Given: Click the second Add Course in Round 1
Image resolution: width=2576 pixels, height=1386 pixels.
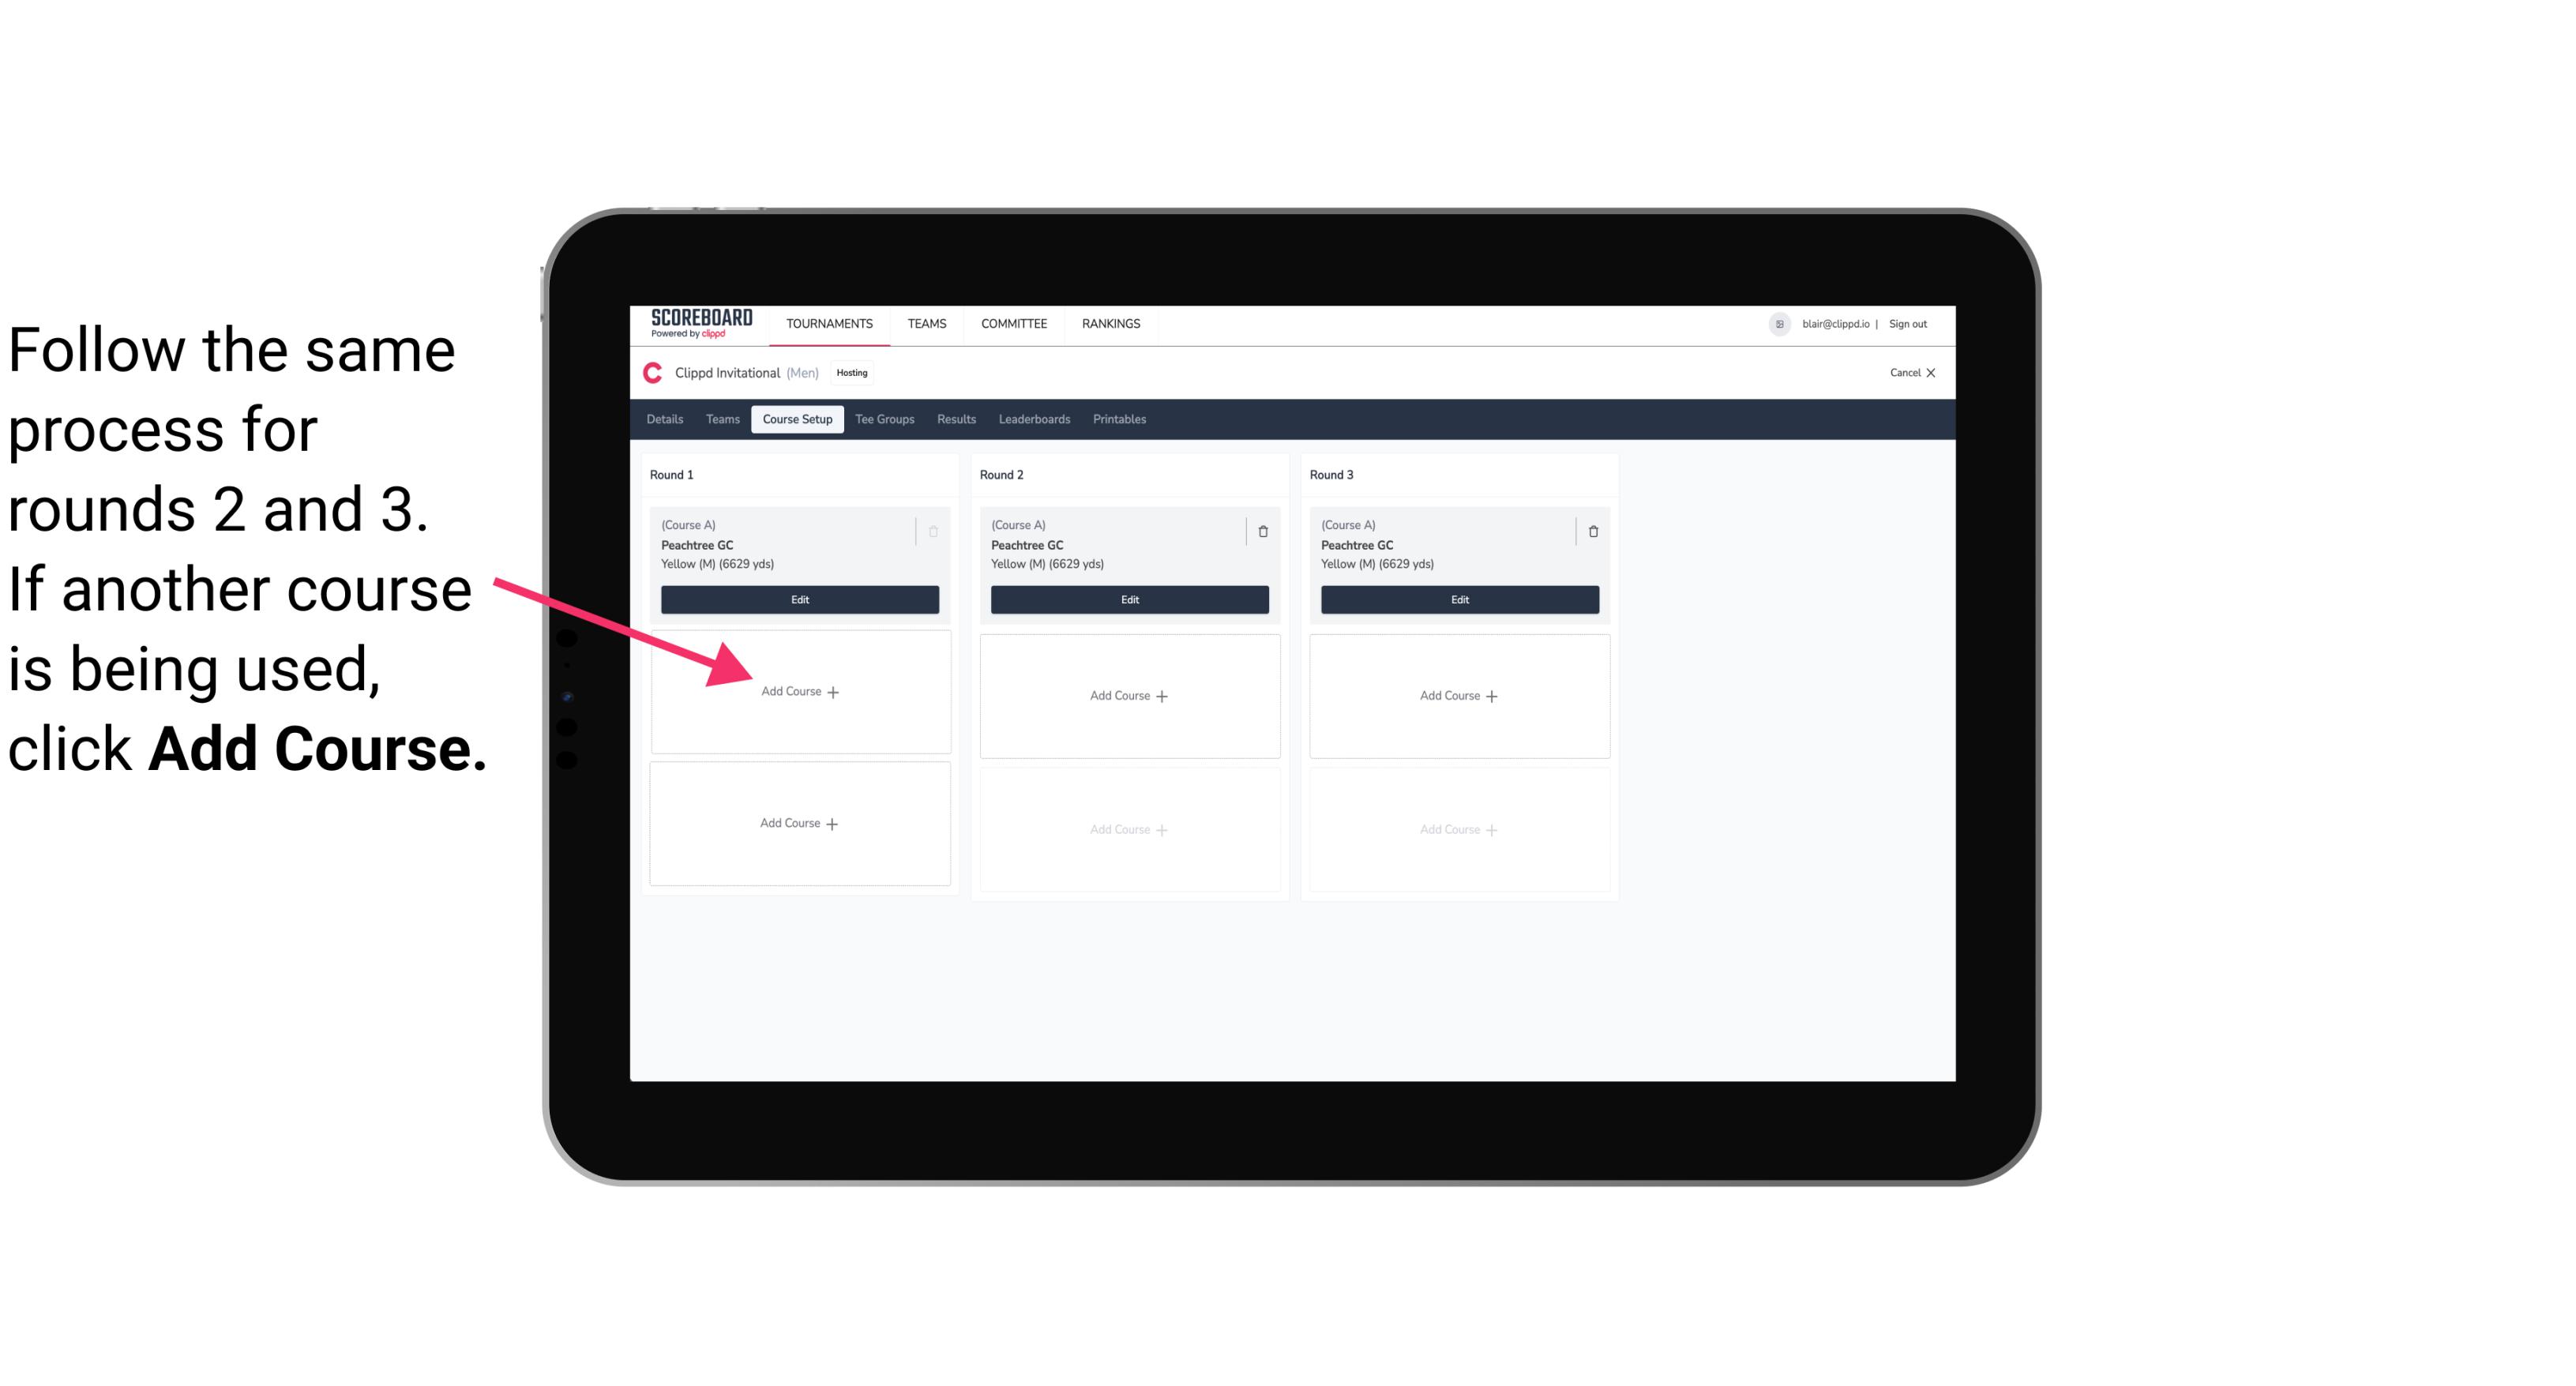Looking at the screenshot, I should coord(797,821).
